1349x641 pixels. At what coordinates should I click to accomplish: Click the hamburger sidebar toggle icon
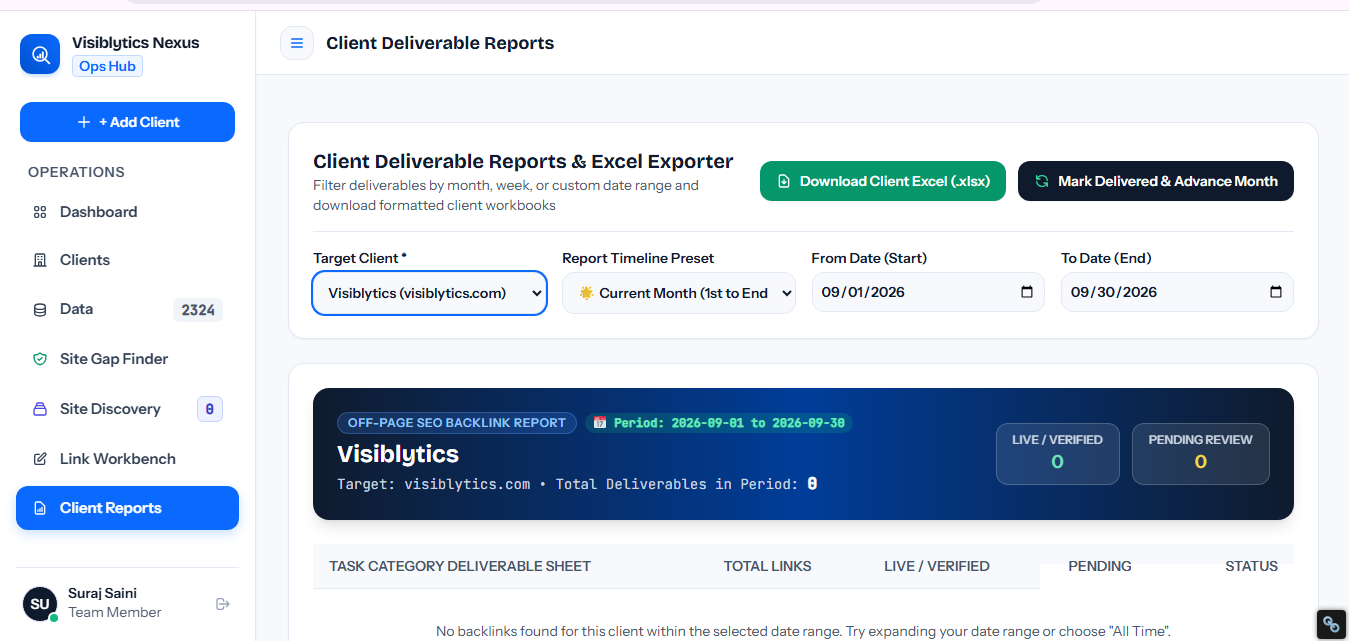(297, 43)
